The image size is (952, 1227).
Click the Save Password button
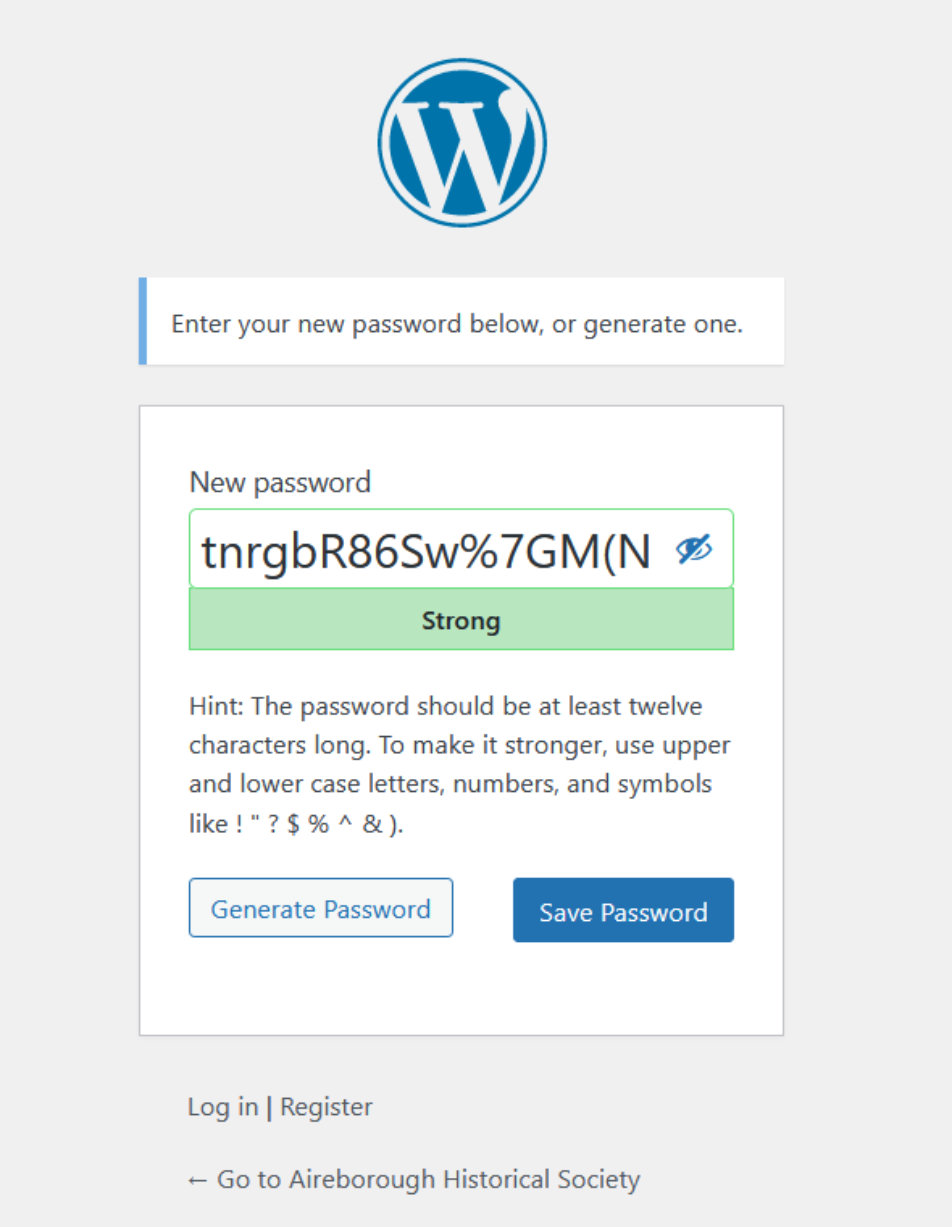tap(623, 910)
